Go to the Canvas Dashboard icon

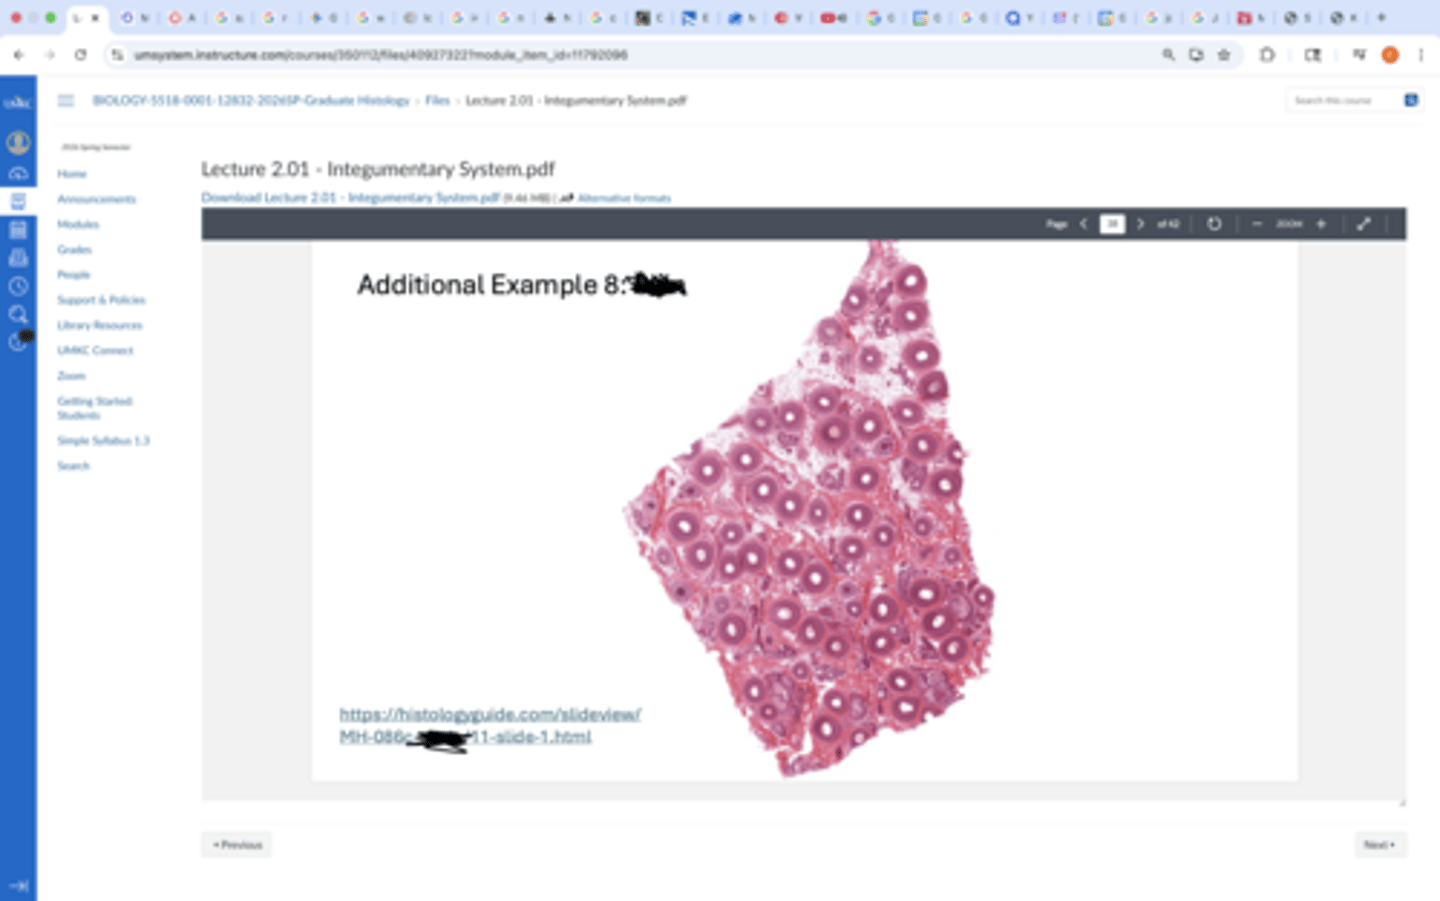[18, 174]
